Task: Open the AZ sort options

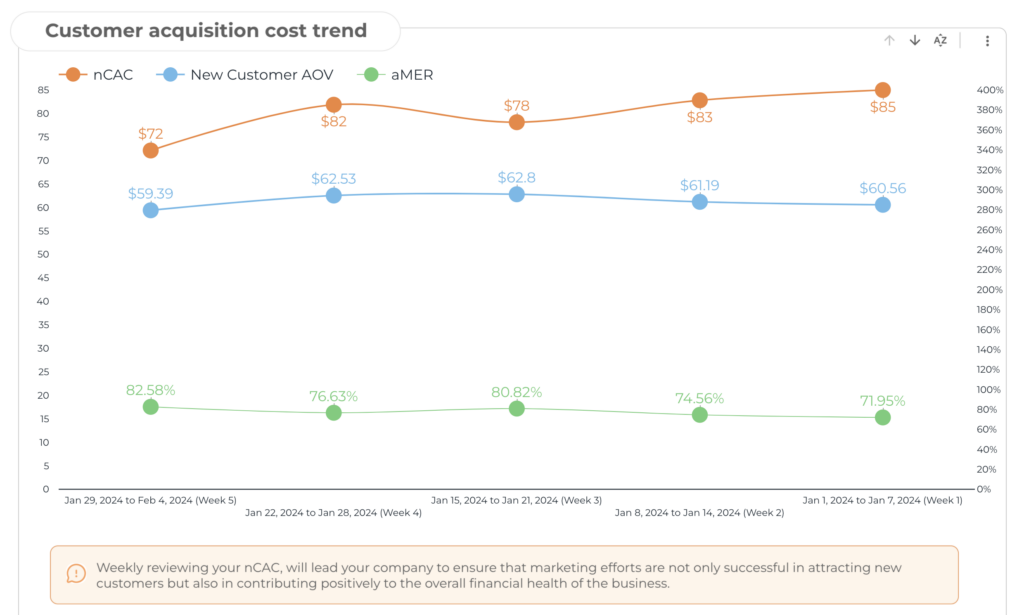Action: 940,41
